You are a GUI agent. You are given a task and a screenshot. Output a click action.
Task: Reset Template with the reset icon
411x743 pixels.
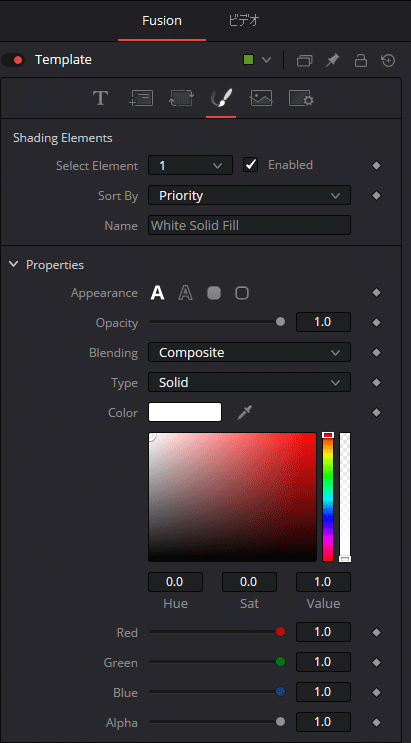[x=388, y=60]
